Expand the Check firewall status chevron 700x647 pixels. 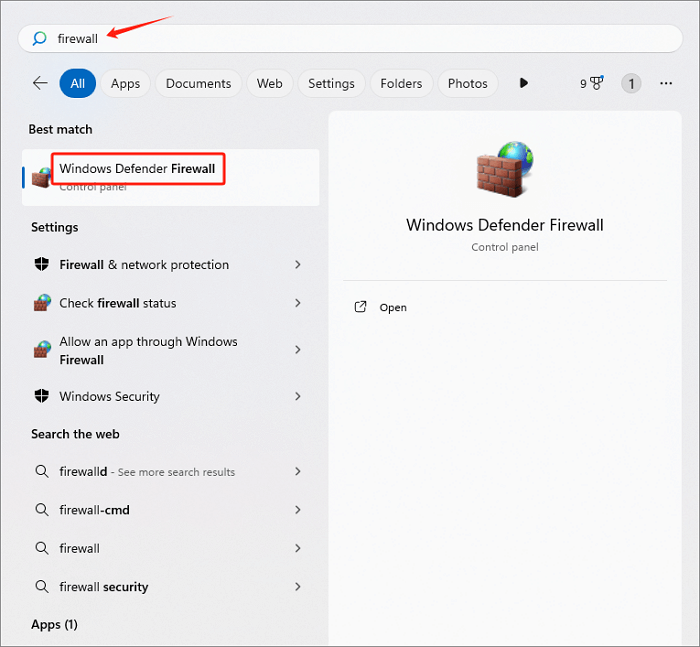coord(298,303)
